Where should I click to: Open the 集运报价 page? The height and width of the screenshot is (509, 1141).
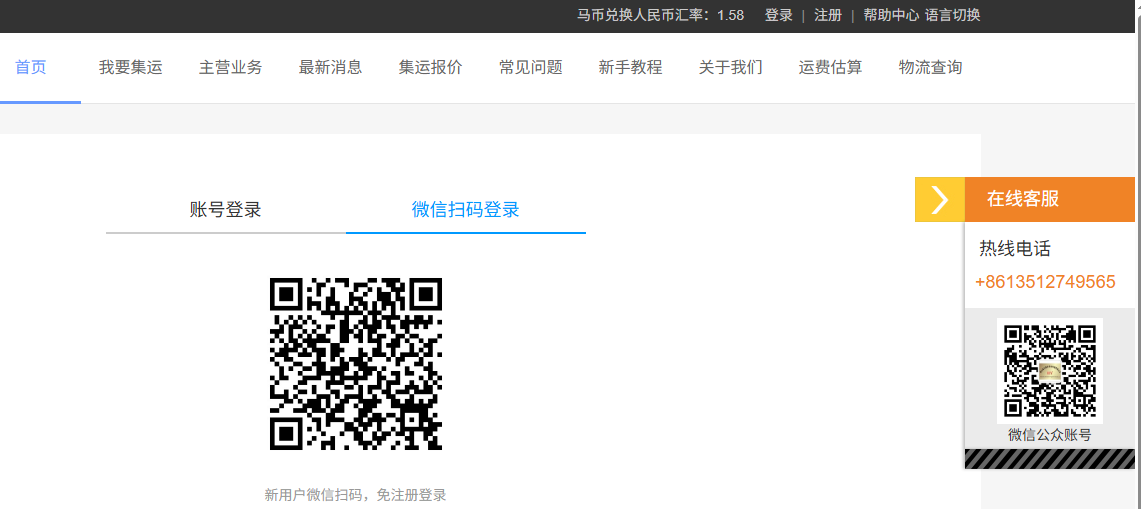(x=430, y=68)
